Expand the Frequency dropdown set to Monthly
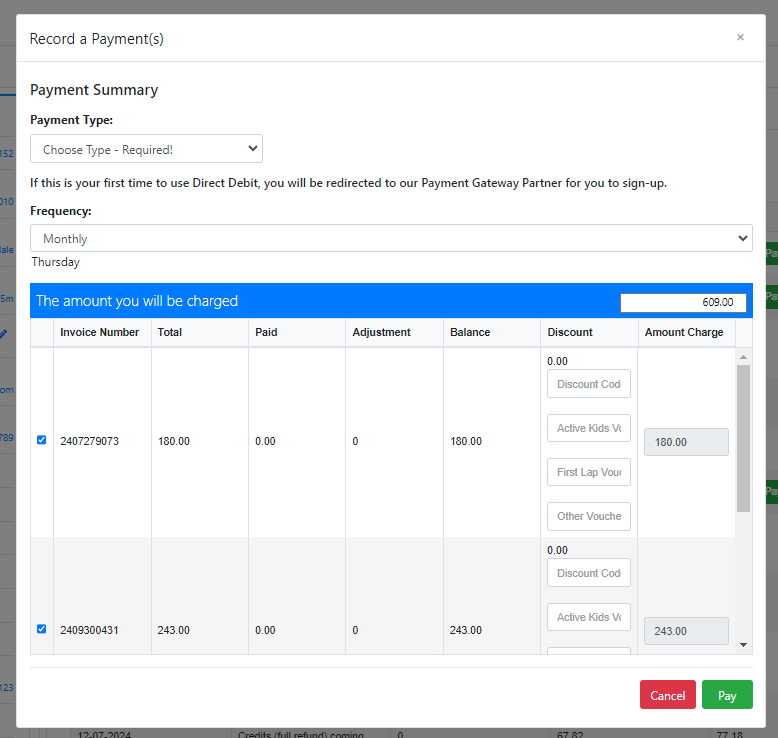Screen dimensions: 778x738 390,238
